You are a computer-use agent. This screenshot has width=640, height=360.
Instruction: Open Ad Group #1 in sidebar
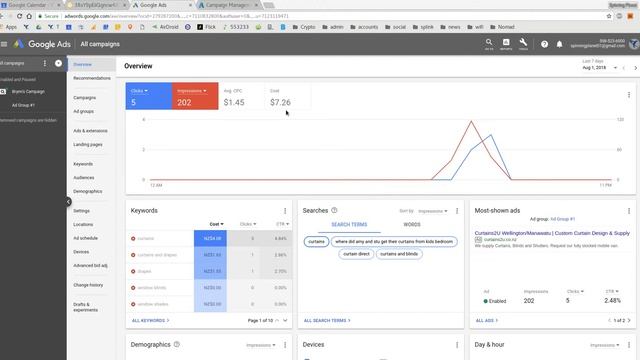23,105
